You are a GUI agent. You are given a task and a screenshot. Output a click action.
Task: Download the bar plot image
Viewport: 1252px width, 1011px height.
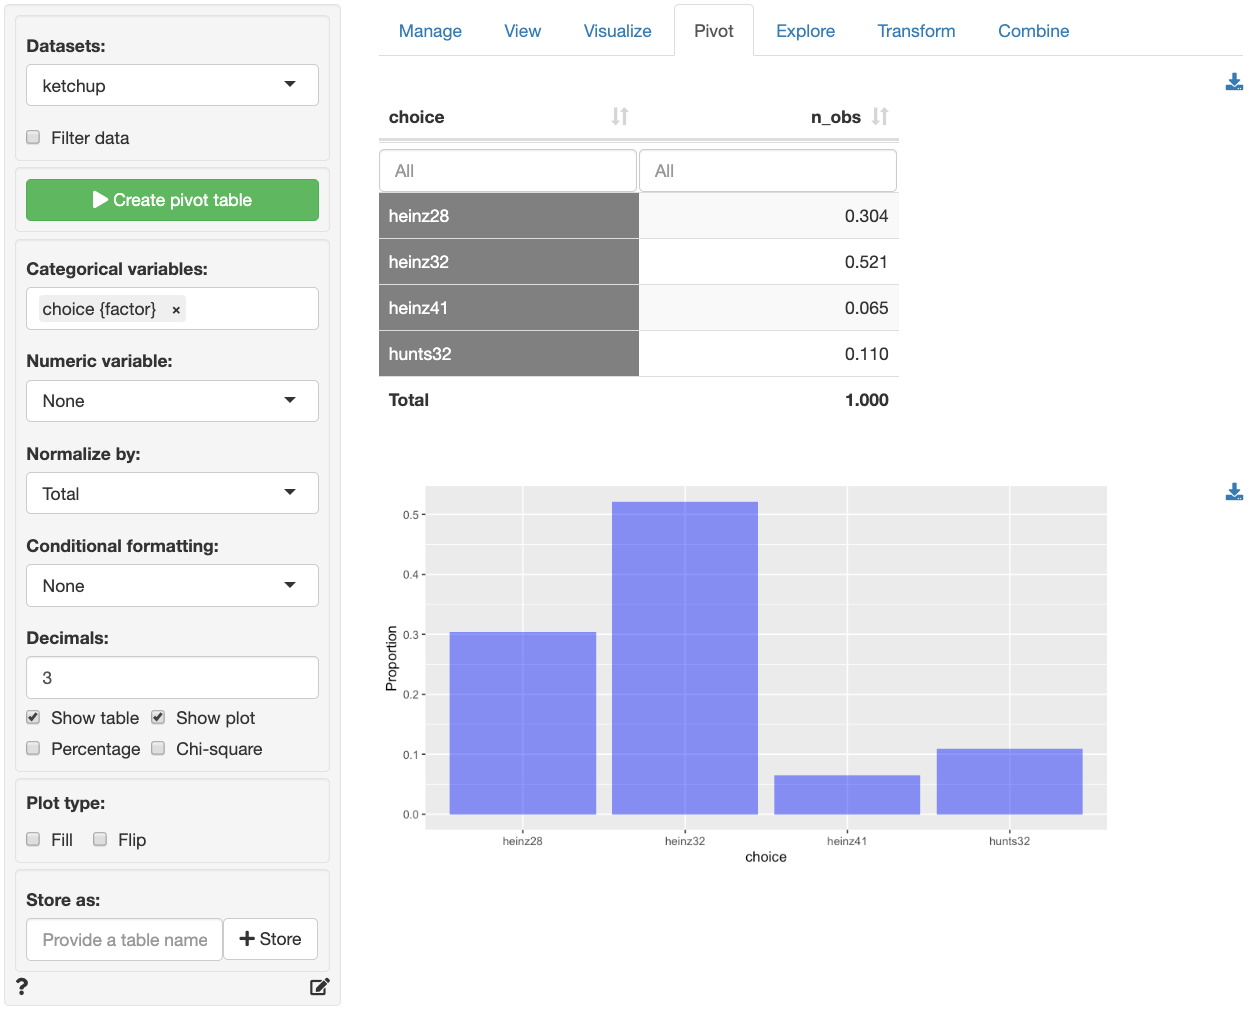1234,492
